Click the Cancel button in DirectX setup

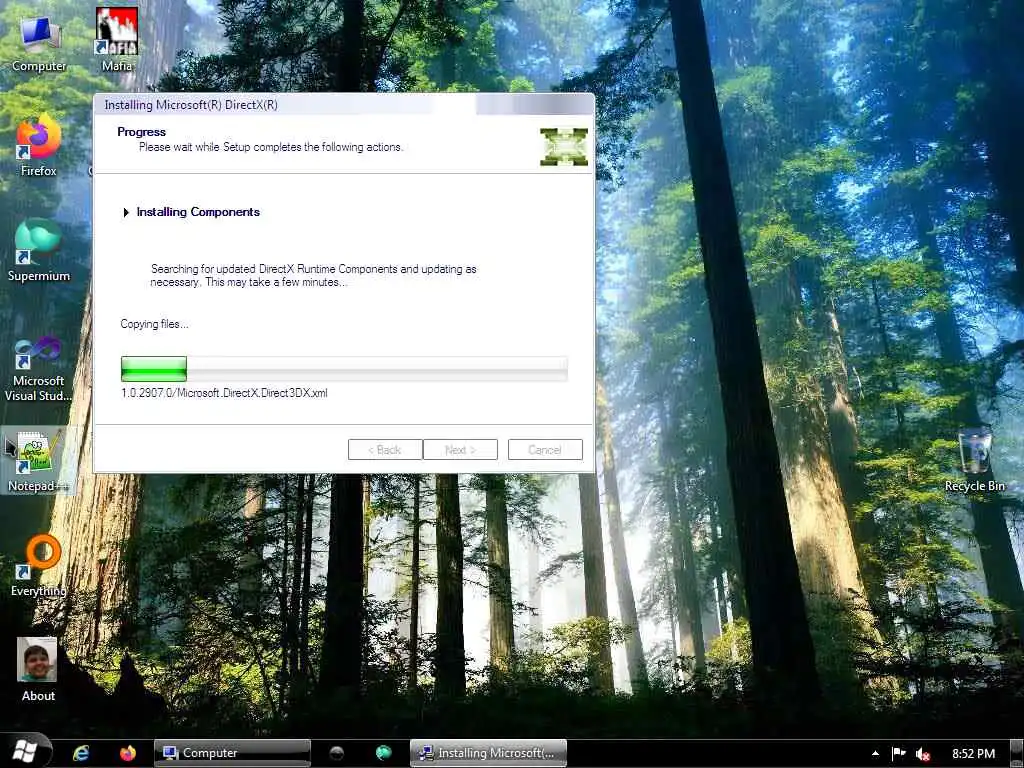[545, 449]
